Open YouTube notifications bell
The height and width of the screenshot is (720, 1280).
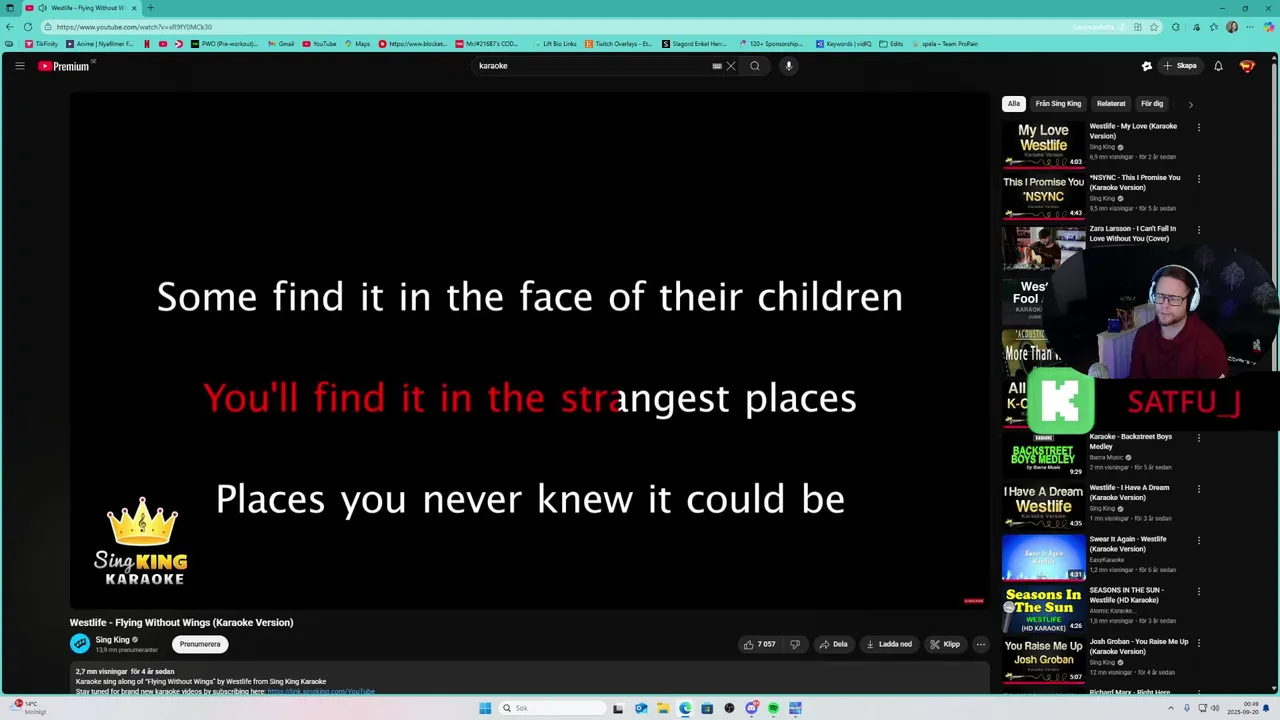click(x=1218, y=66)
